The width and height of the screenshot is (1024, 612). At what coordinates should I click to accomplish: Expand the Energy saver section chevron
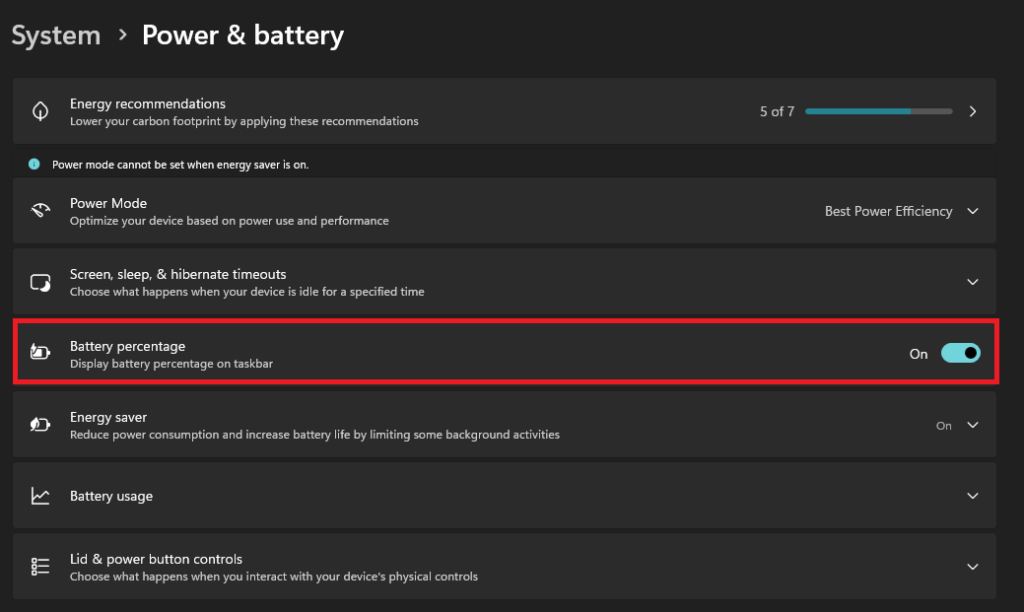pos(972,425)
